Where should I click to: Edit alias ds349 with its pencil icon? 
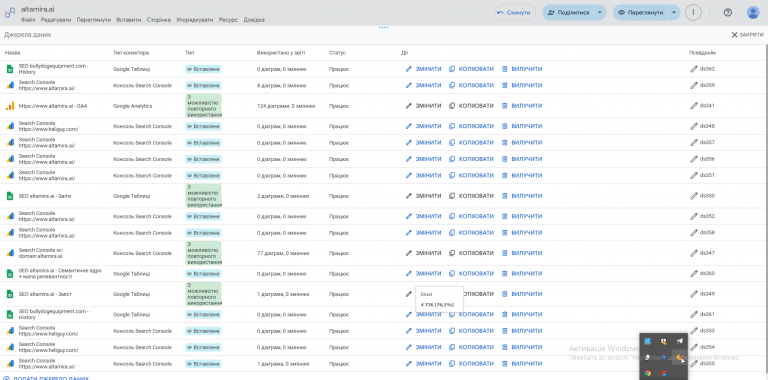694,294
